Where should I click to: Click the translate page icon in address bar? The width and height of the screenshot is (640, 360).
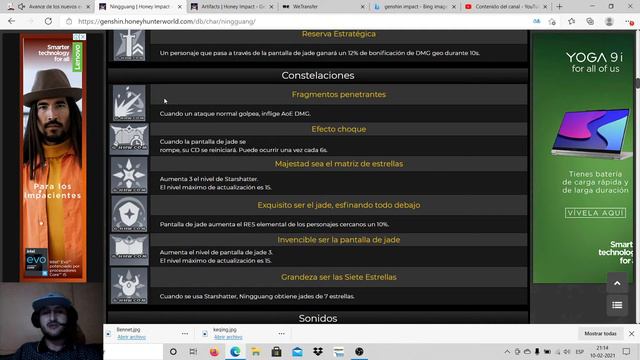(536, 21)
